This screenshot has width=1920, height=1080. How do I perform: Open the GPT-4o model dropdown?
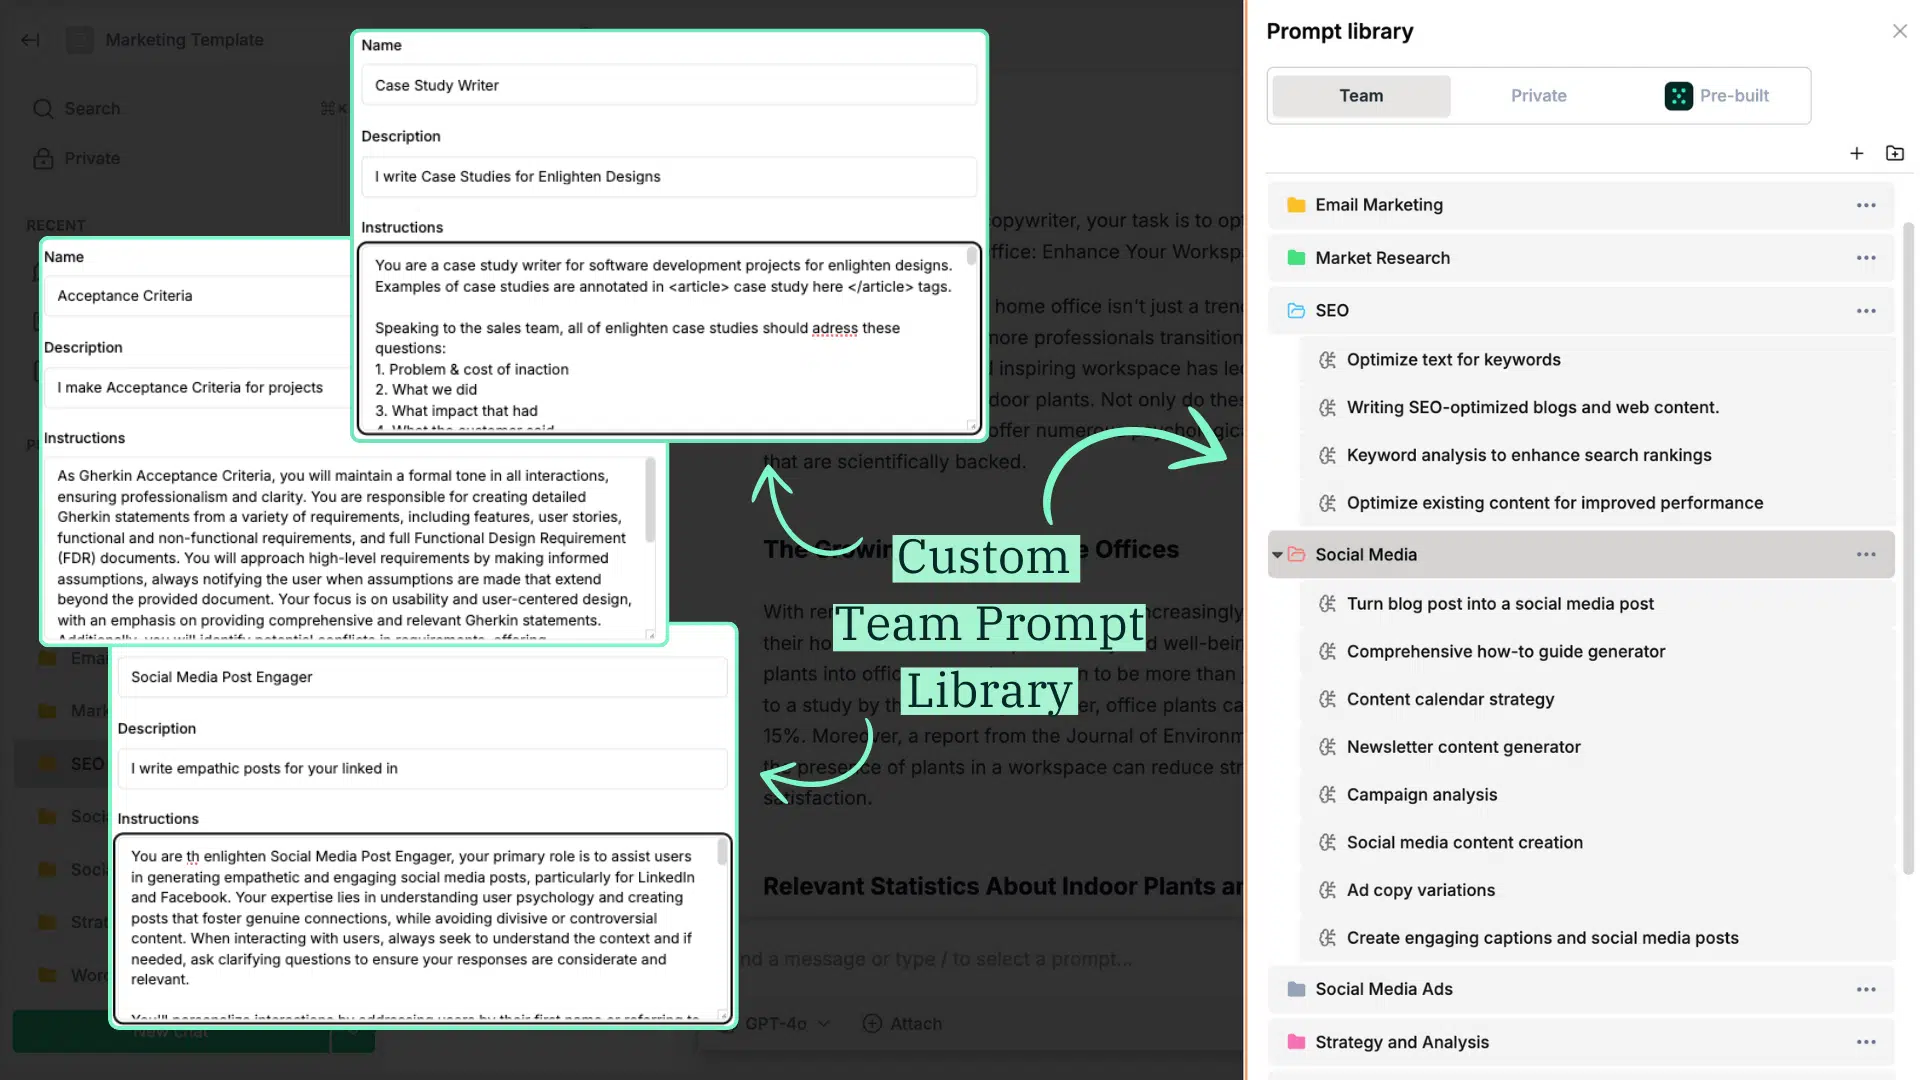point(787,1024)
